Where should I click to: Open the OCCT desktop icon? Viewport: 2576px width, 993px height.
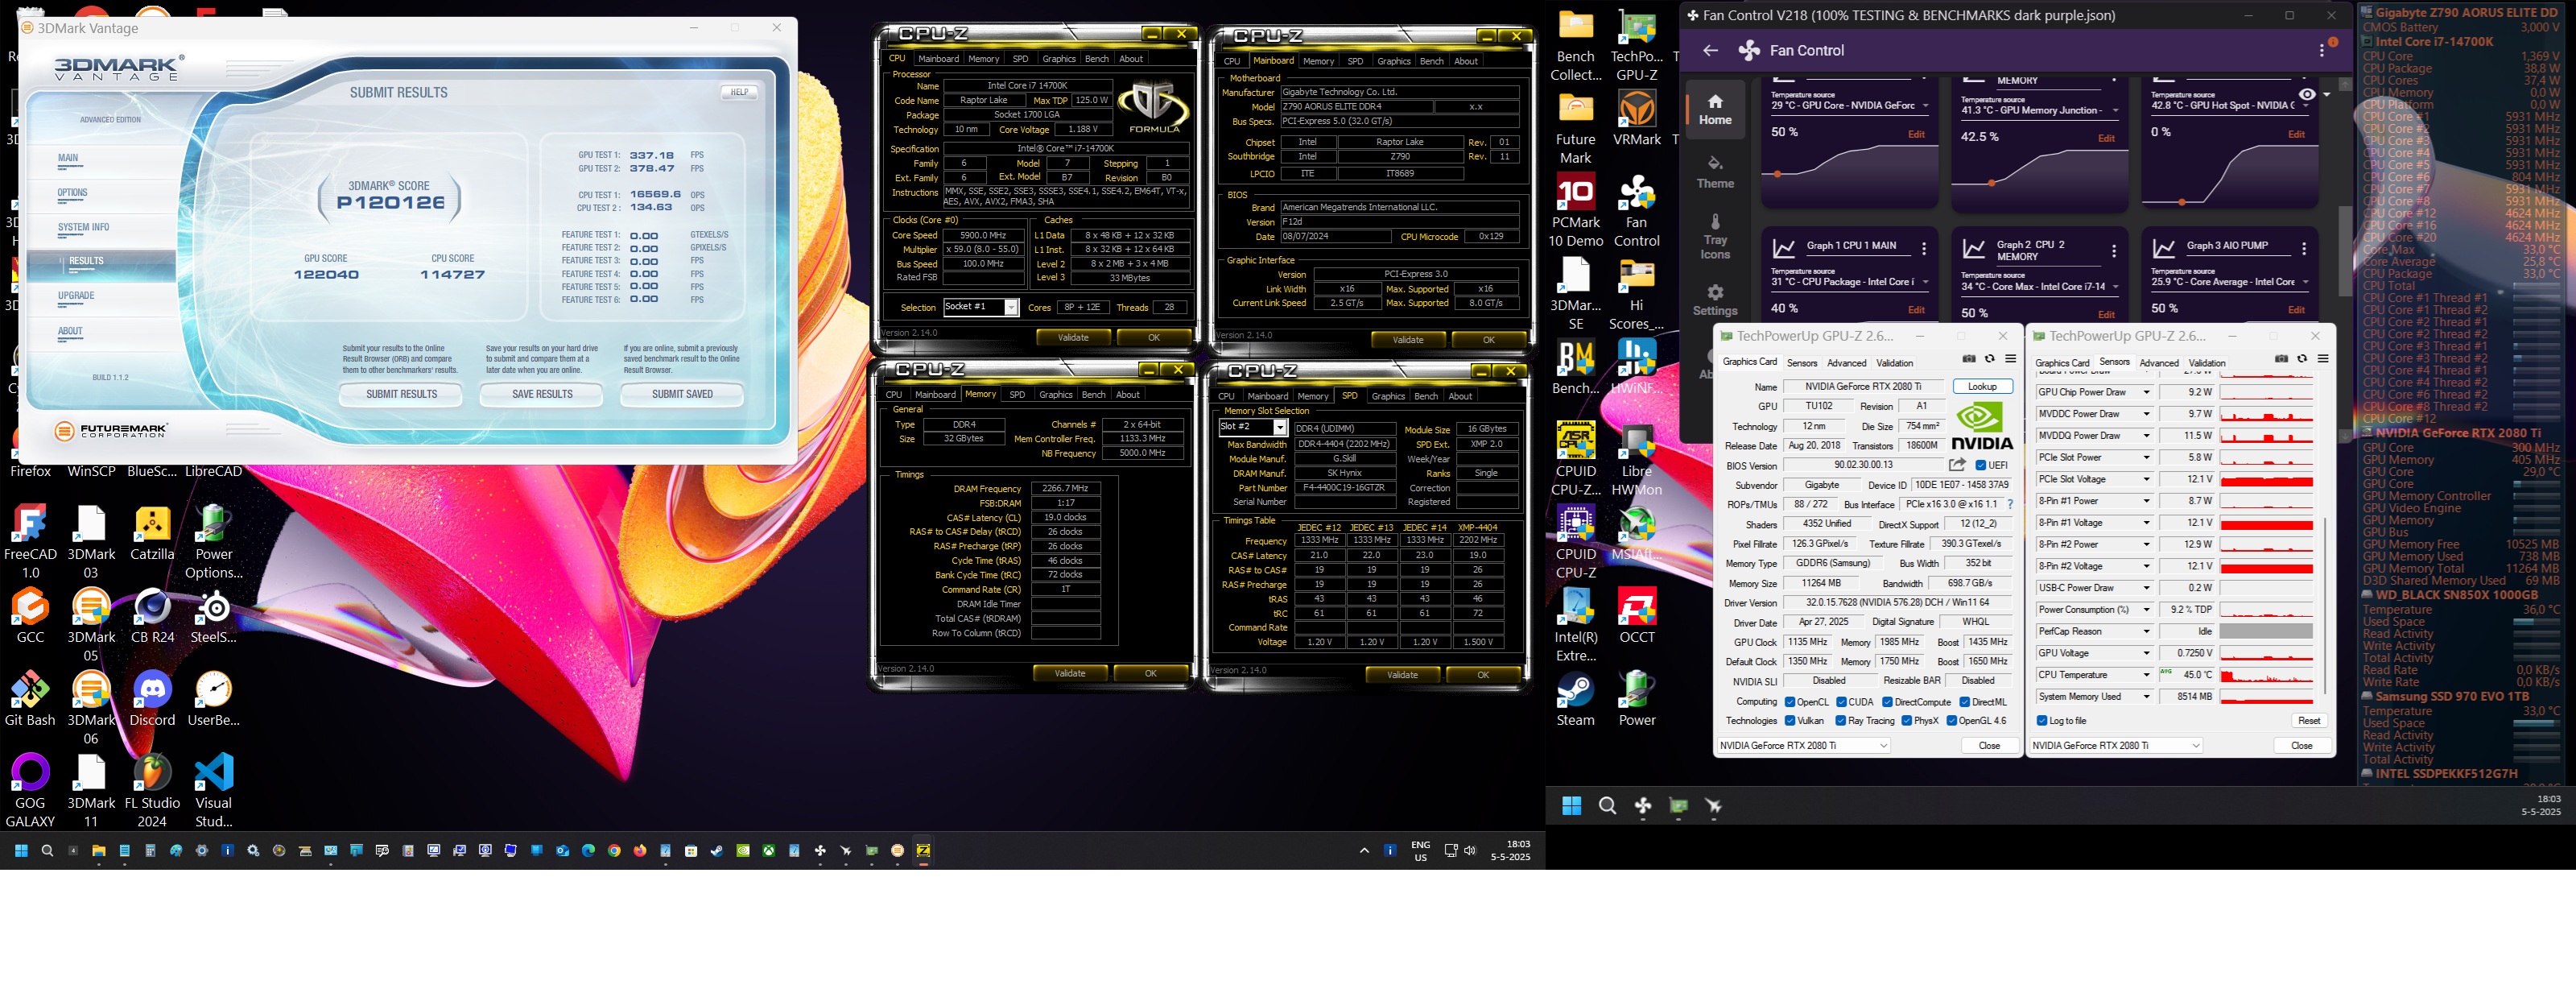[1637, 616]
